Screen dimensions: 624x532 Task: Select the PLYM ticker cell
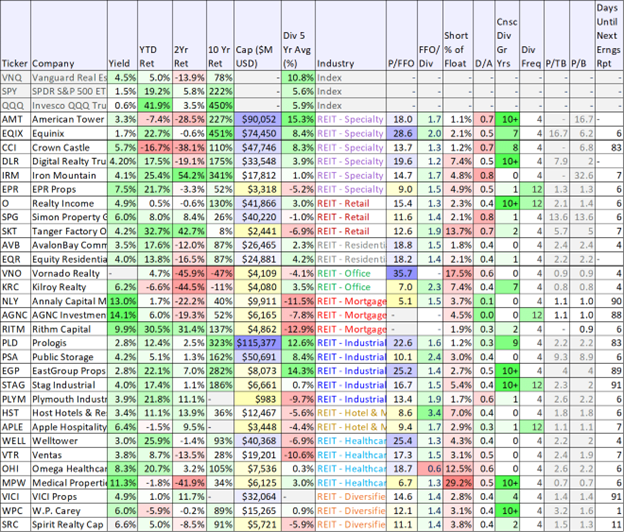(15, 399)
